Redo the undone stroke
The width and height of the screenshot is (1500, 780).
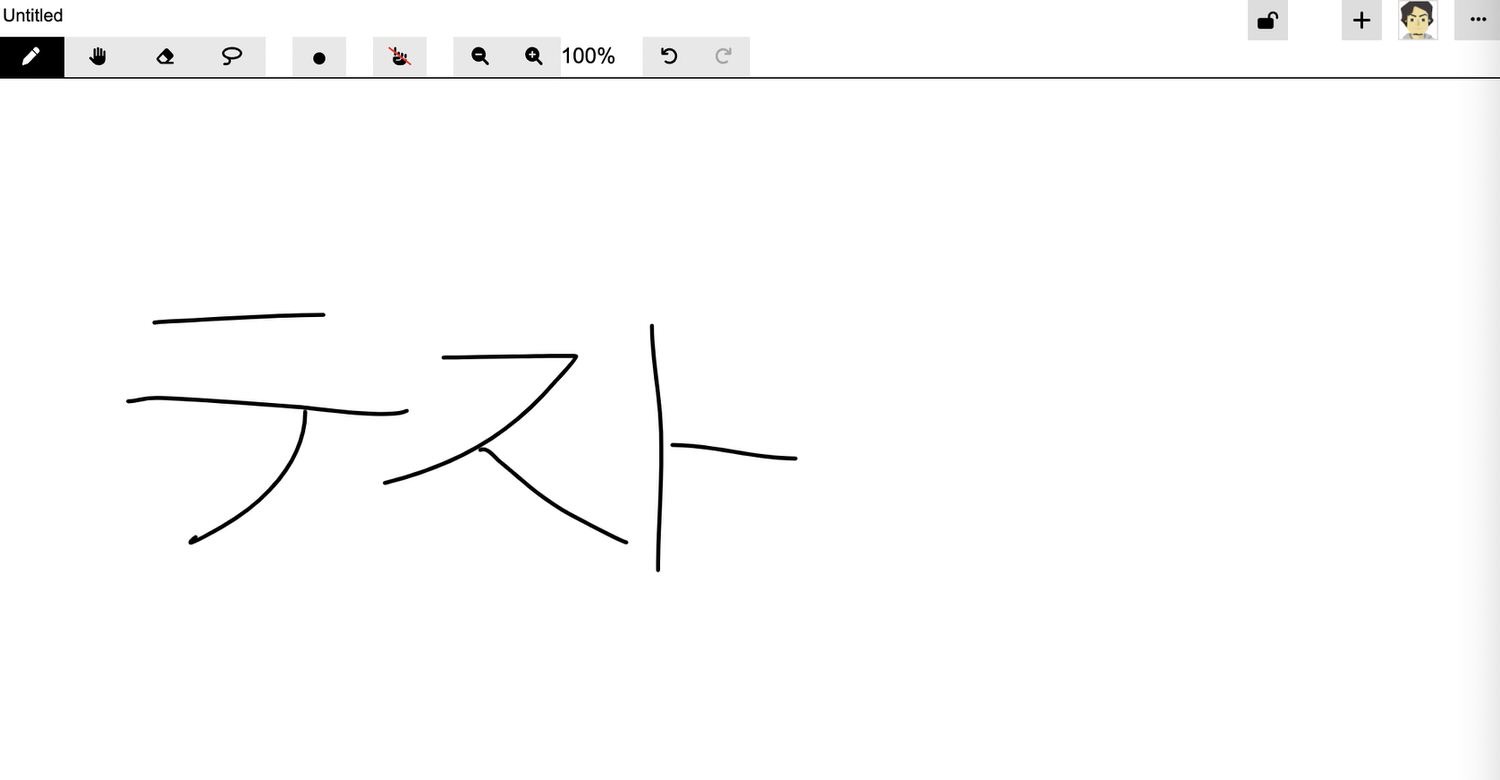723,57
